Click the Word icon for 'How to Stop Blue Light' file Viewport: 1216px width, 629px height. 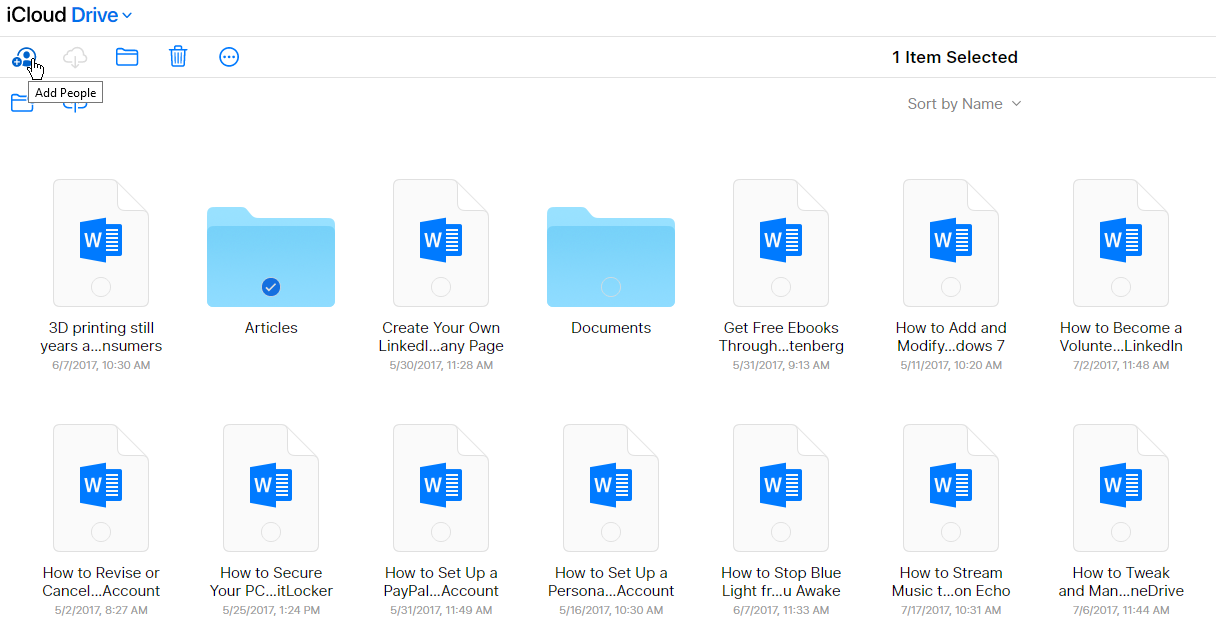click(x=781, y=485)
